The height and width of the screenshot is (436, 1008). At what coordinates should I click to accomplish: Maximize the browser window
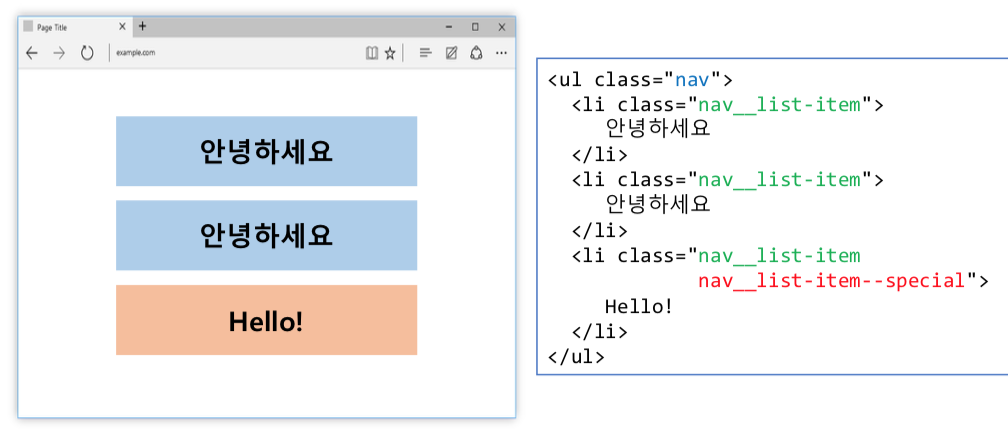(475, 27)
